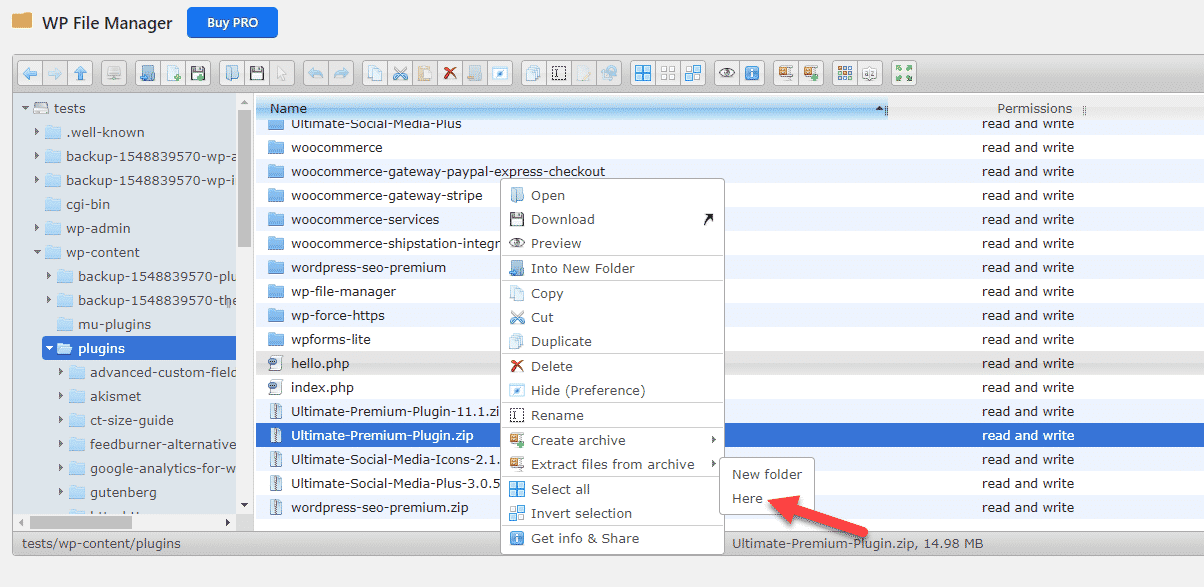
Task: Select the hello.php file row
Action: pyautogui.click(x=730, y=363)
